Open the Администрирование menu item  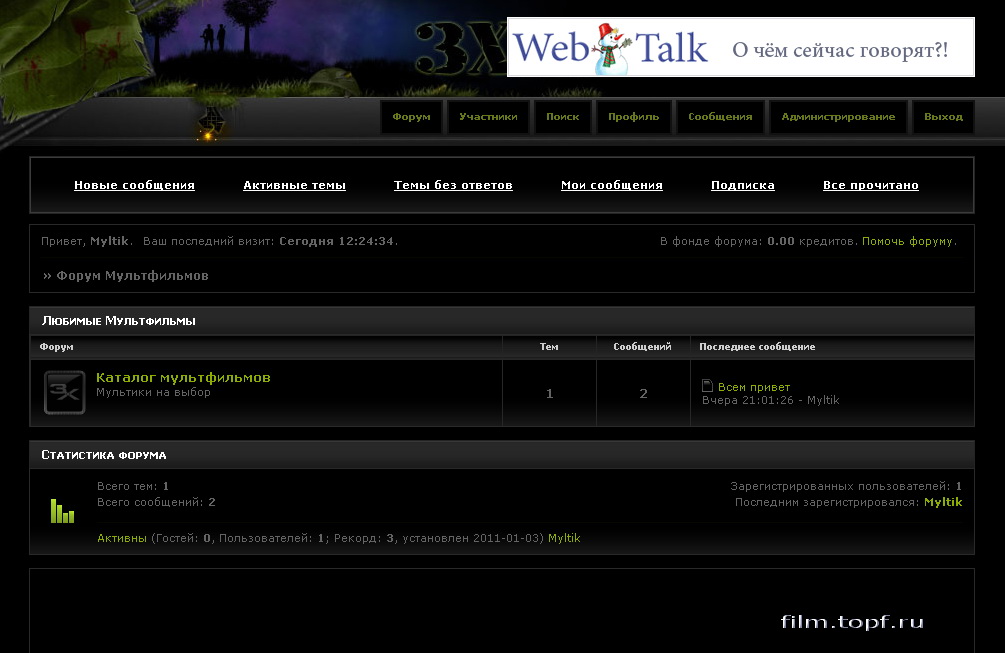[838, 117]
